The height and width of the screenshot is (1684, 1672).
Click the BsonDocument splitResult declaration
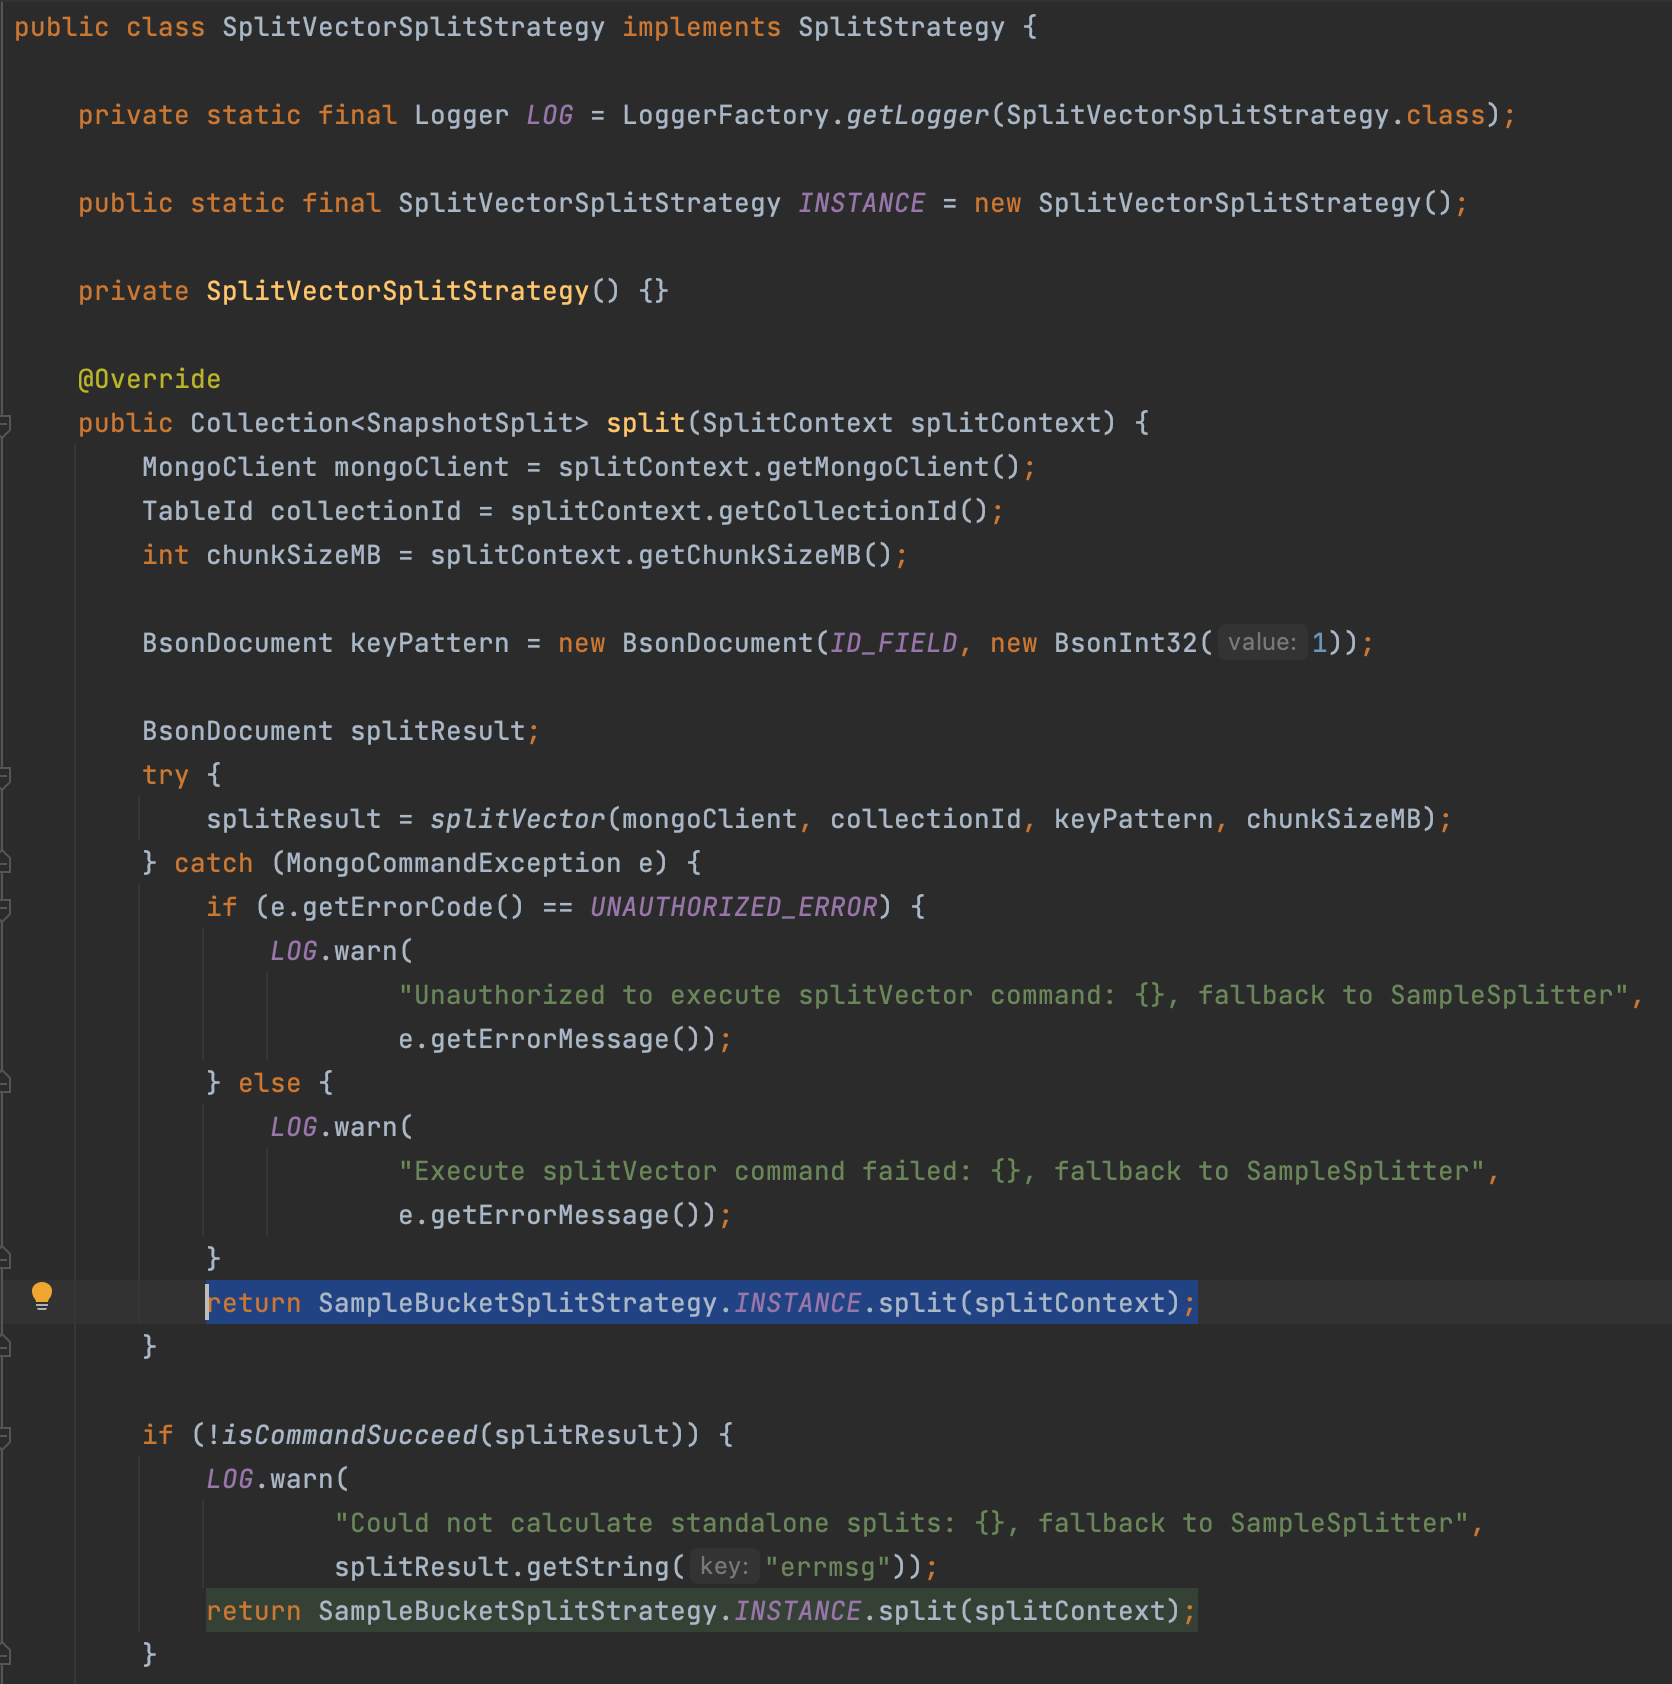point(341,731)
